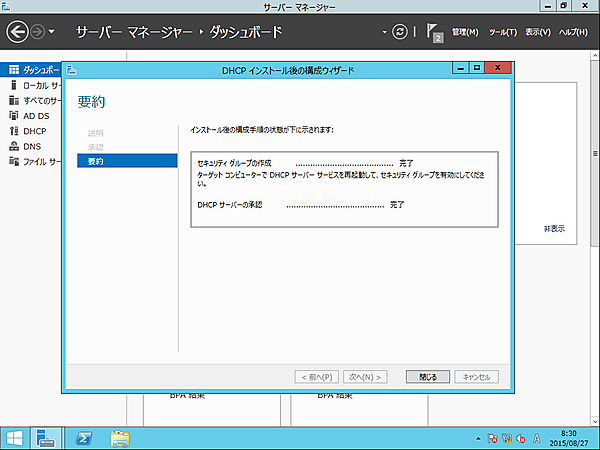Open dropdown arrow left of refresh icon
This screenshot has width=600, height=450.
point(385,32)
